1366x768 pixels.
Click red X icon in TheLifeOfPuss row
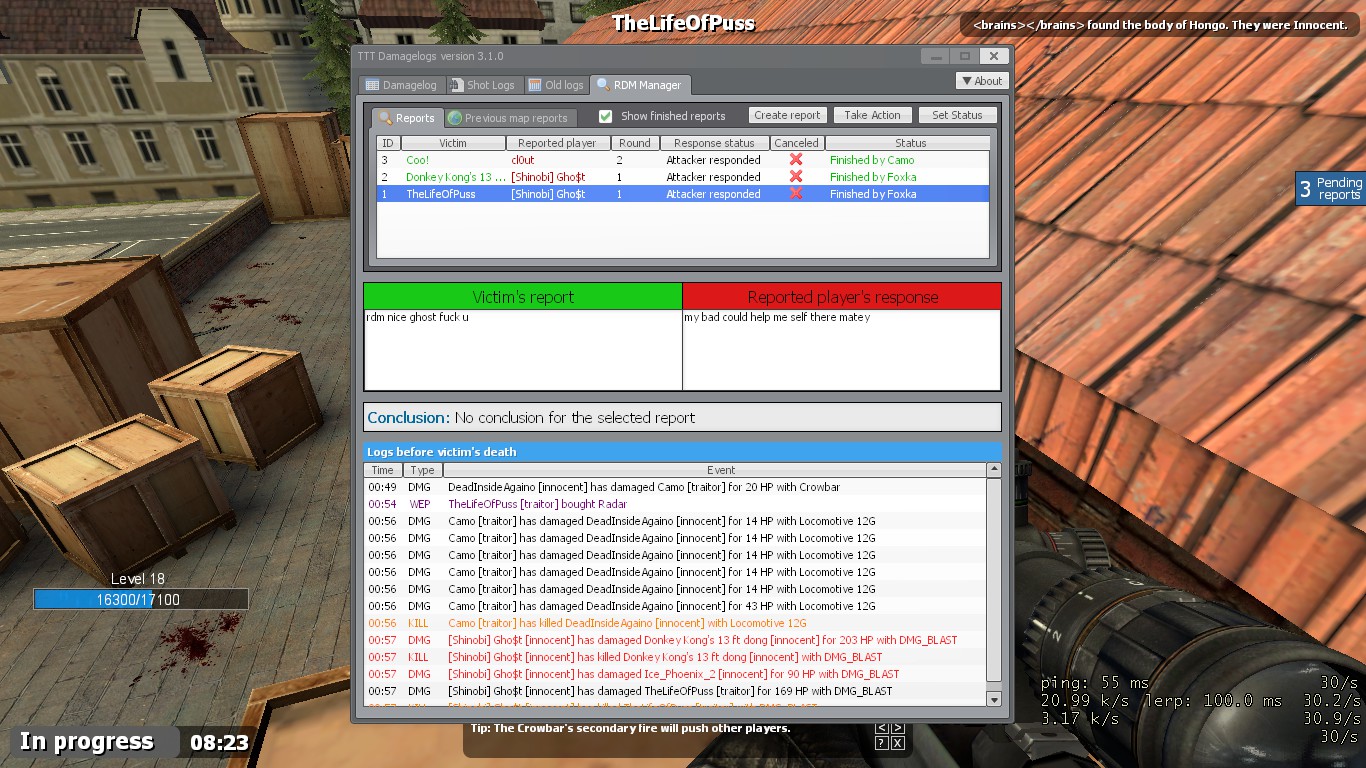pyautogui.click(x=796, y=194)
